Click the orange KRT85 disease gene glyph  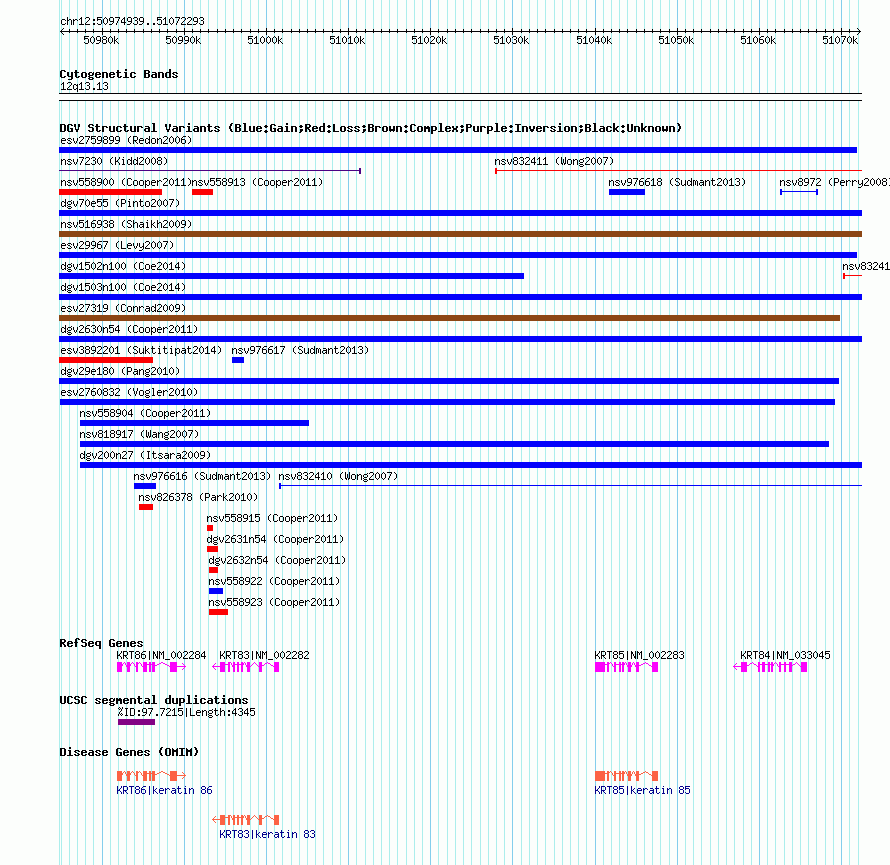click(627, 776)
